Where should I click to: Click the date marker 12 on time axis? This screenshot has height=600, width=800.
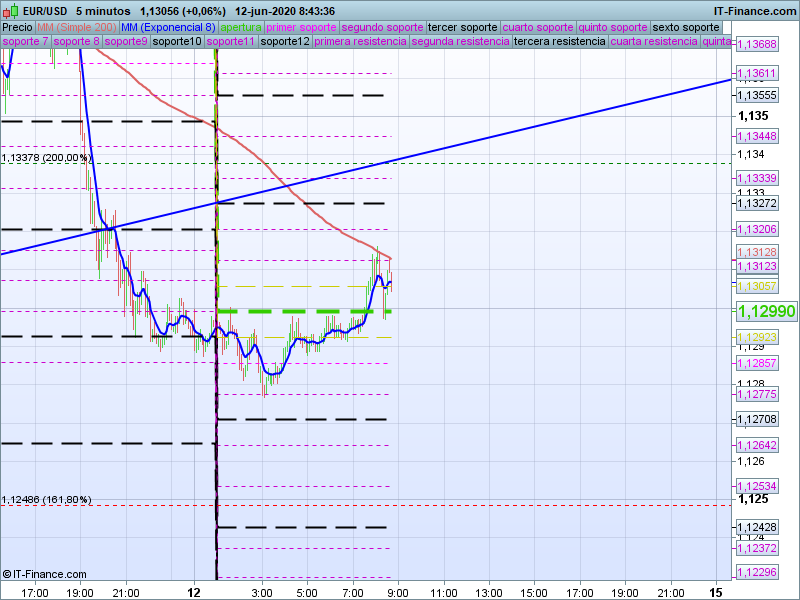pyautogui.click(x=195, y=592)
